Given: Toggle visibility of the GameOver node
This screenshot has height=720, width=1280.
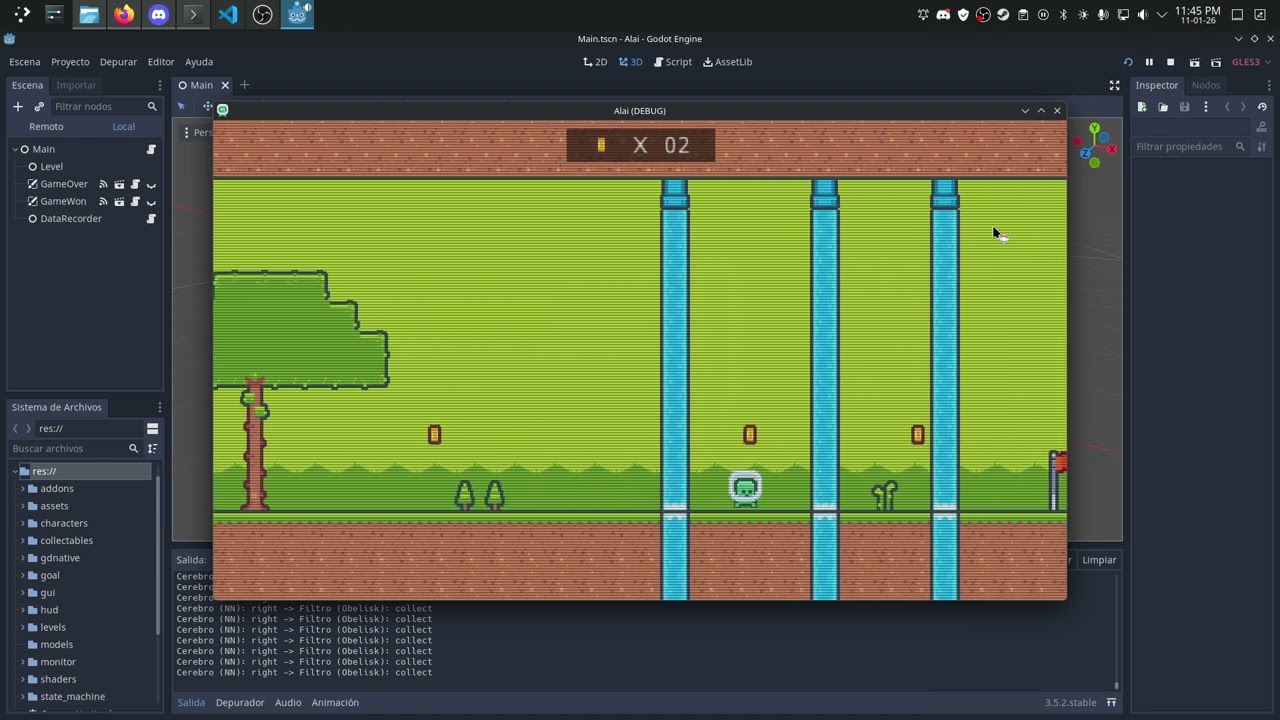Looking at the screenshot, I should click(x=151, y=184).
